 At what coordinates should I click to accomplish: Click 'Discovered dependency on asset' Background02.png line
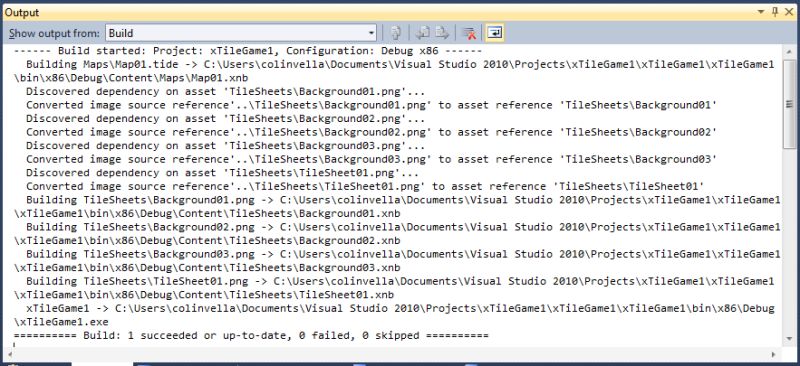(x=226, y=119)
